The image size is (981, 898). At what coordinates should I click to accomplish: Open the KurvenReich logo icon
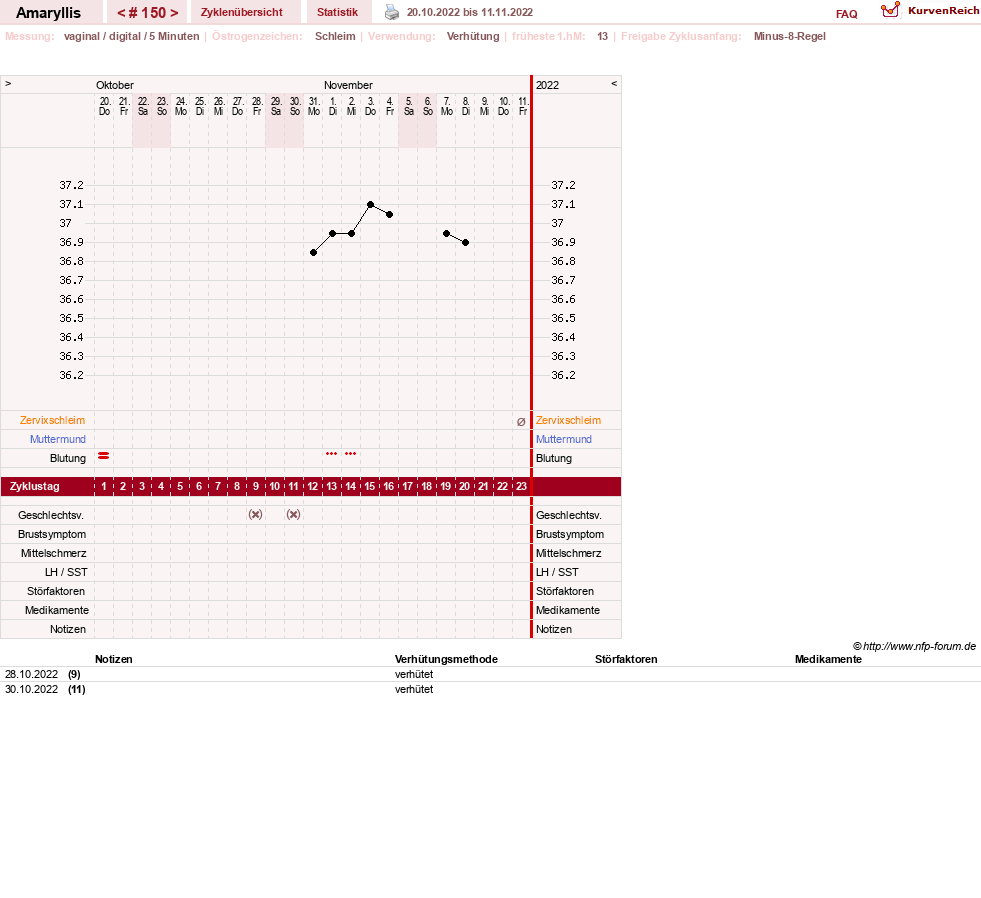point(890,10)
